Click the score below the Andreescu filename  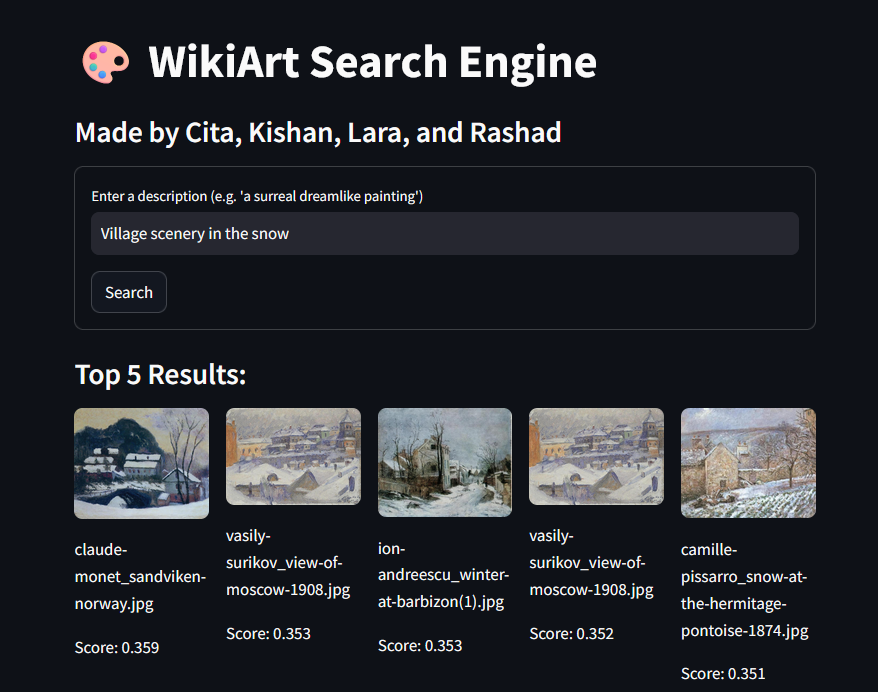420,646
